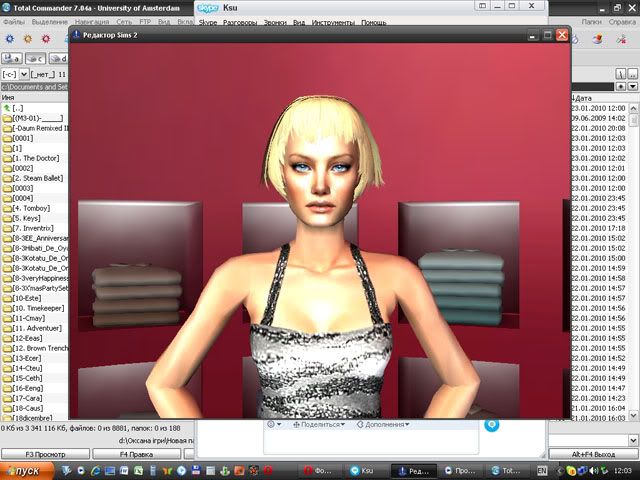The width and height of the screenshot is (640, 480).
Task: Select the [17-Cara] folder
Action: click(23, 398)
